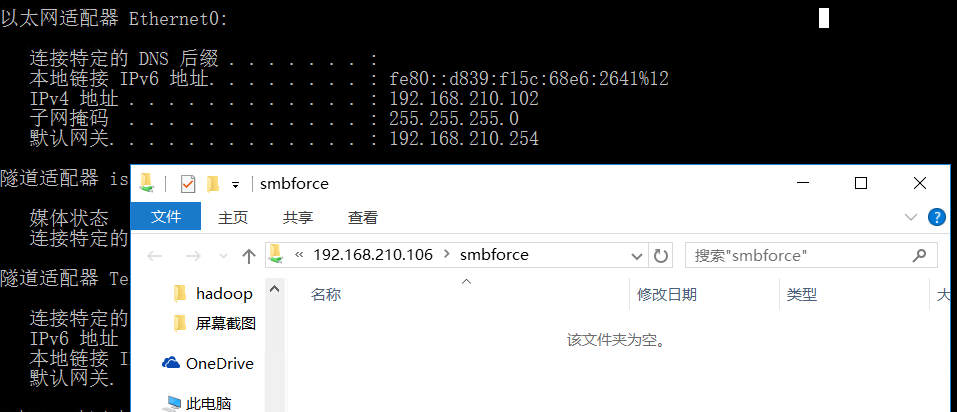Click the Properties quick access icon
The height and width of the screenshot is (412, 957).
(x=187, y=184)
